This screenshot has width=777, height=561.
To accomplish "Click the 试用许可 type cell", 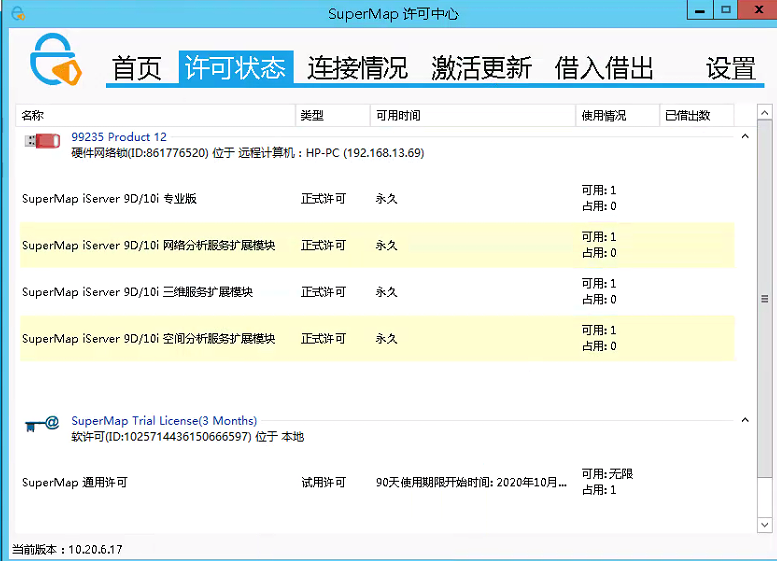I will (x=324, y=482).
